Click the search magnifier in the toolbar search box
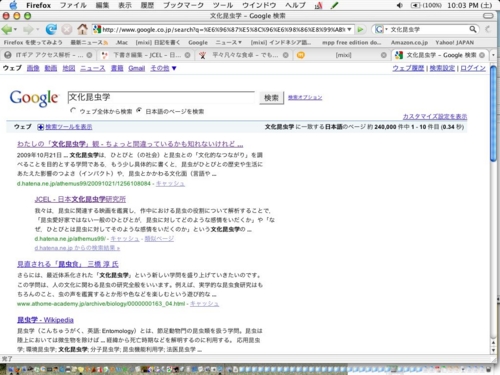 click(473, 29)
